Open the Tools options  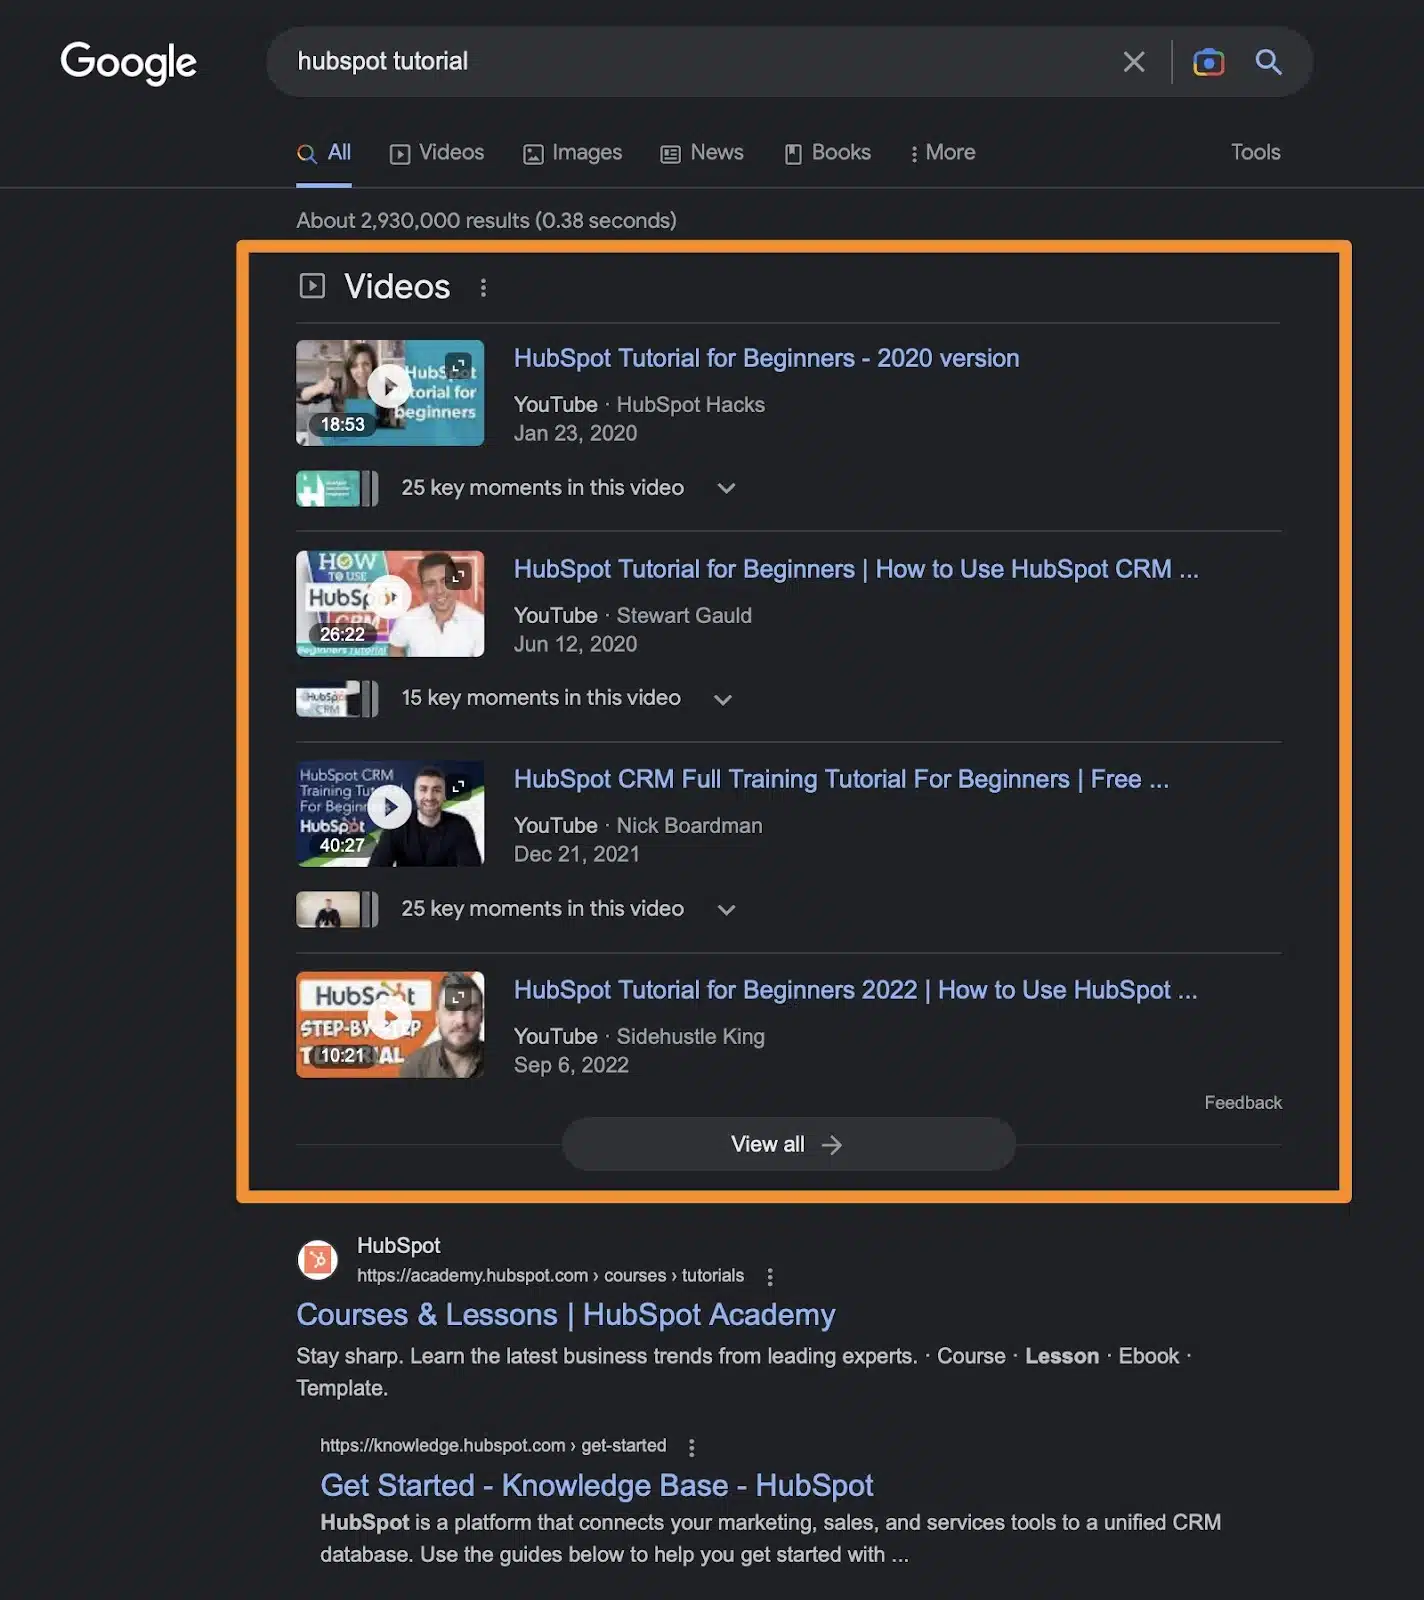[1255, 152]
